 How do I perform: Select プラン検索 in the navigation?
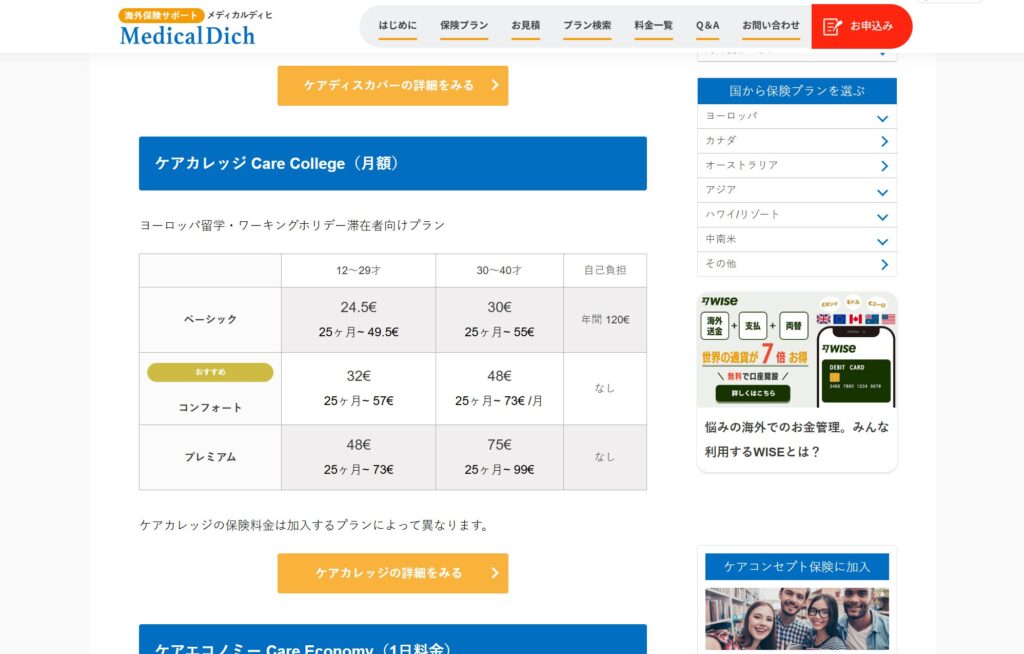587,25
